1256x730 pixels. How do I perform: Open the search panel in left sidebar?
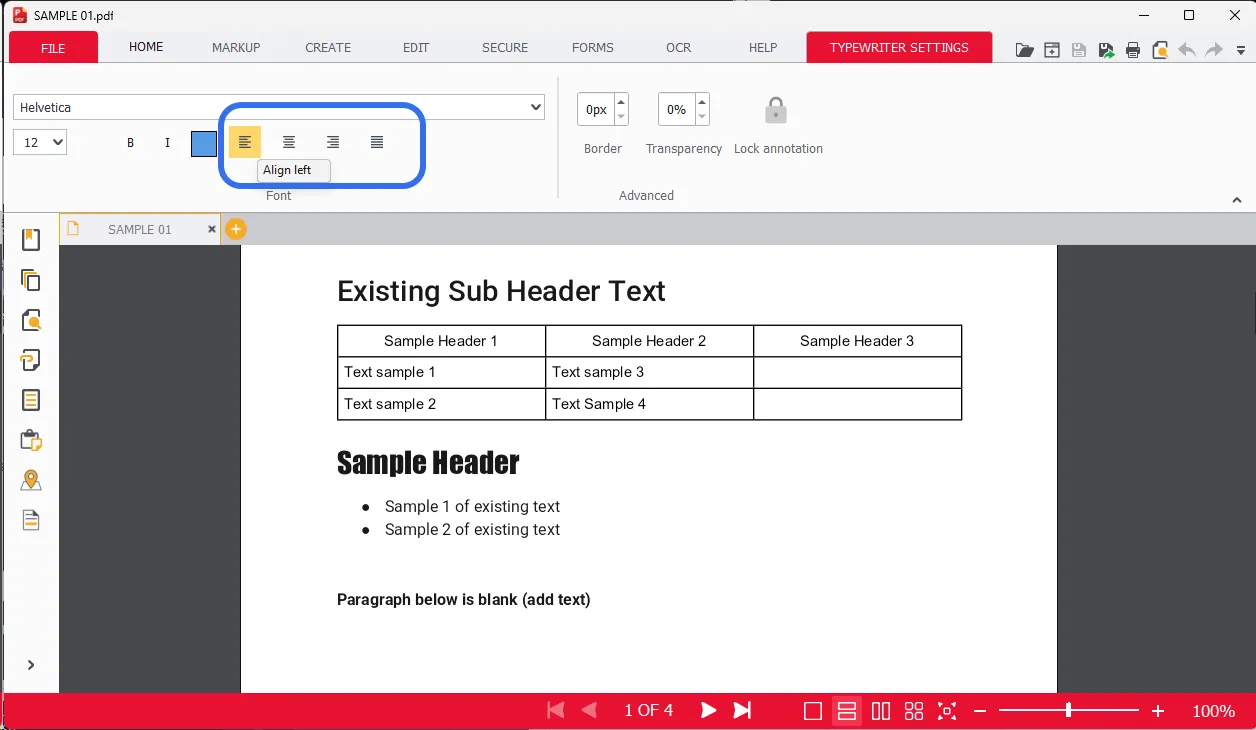pos(31,320)
